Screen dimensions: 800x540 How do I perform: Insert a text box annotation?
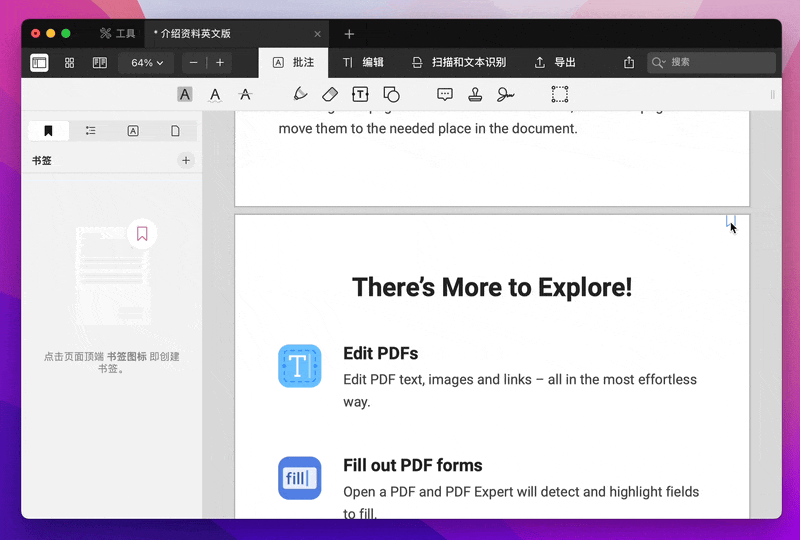[360, 94]
